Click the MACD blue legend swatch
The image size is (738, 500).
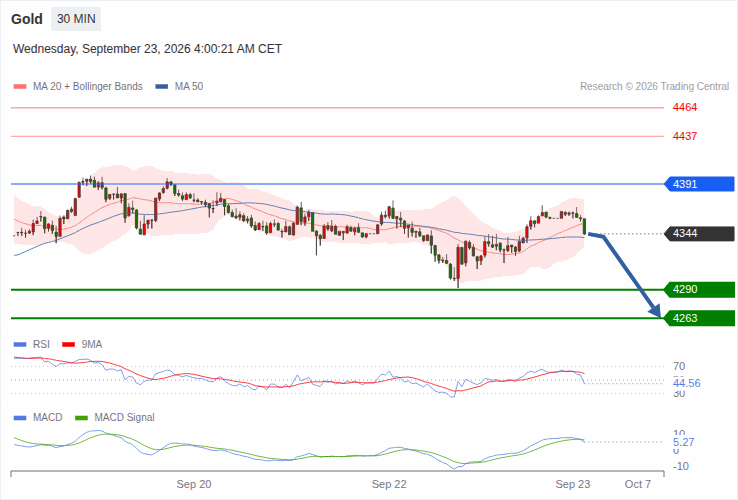click(x=20, y=418)
